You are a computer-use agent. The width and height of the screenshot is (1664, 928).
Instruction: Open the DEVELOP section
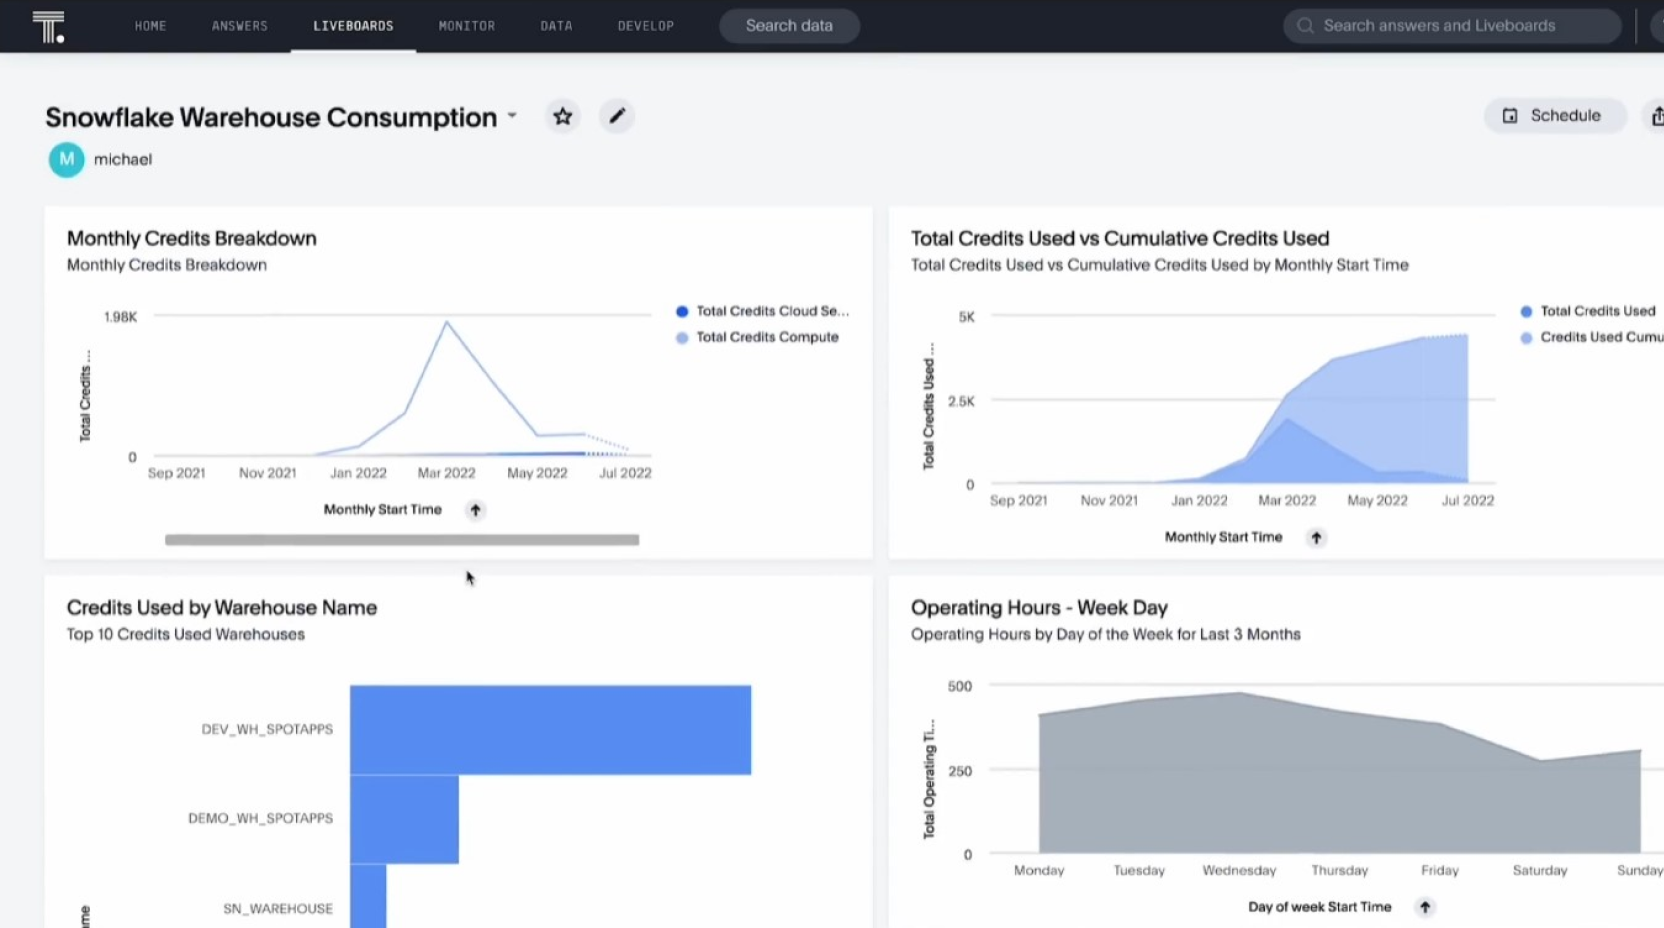[645, 26]
